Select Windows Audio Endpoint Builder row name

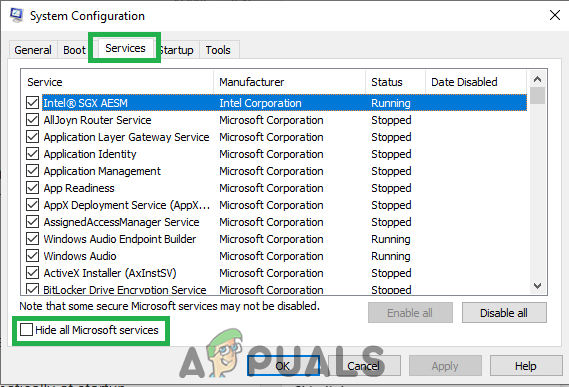[120, 239]
